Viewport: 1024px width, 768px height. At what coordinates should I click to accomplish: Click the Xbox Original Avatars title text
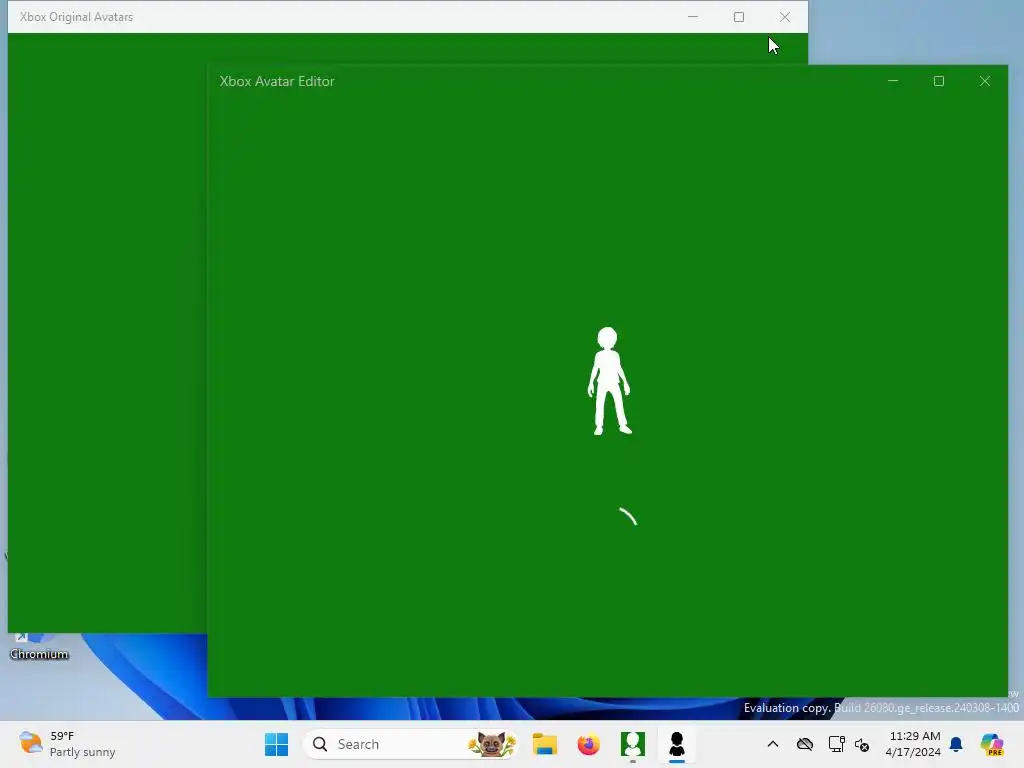pyautogui.click(x=76, y=17)
